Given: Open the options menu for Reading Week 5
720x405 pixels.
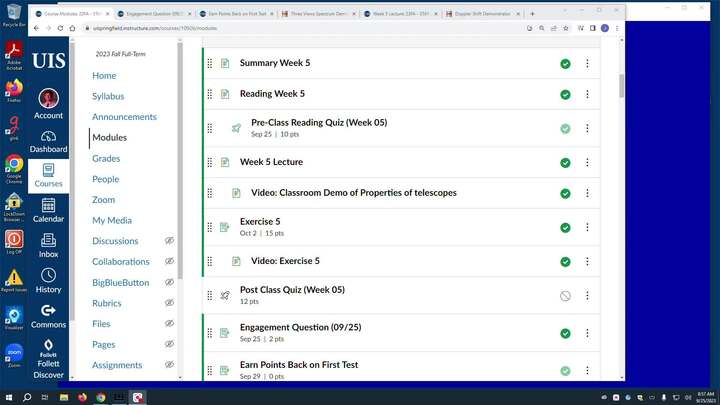Looking at the screenshot, I should click(x=587, y=95).
